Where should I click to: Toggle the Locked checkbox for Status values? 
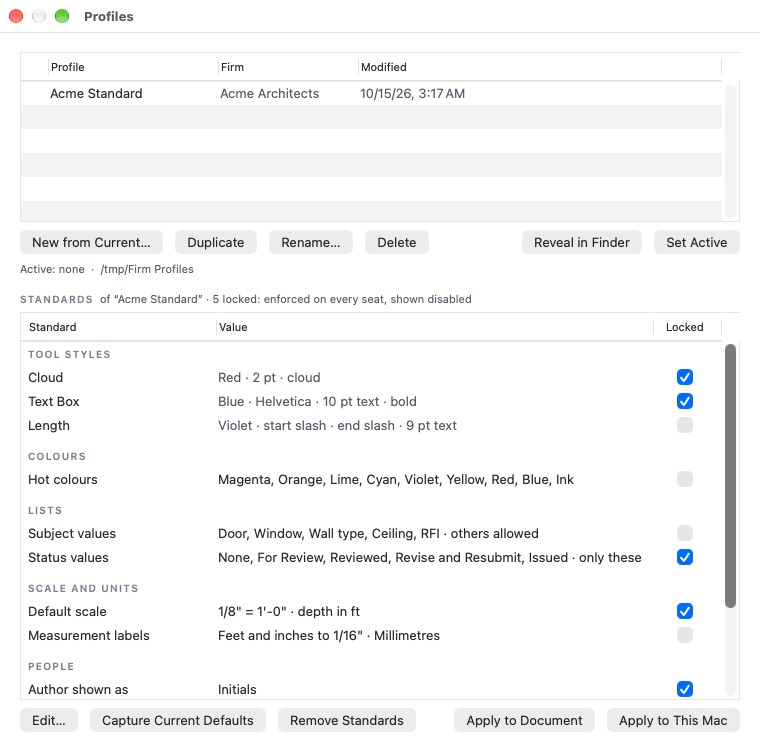coord(684,557)
